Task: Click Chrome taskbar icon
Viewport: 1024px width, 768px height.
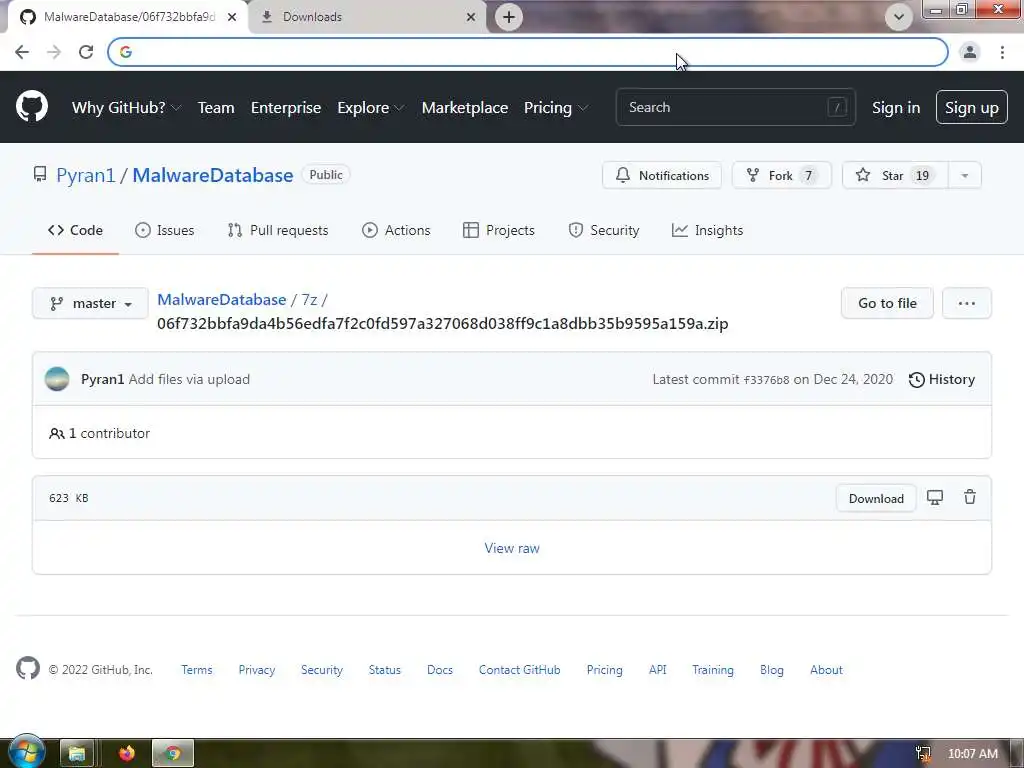Action: click(173, 754)
